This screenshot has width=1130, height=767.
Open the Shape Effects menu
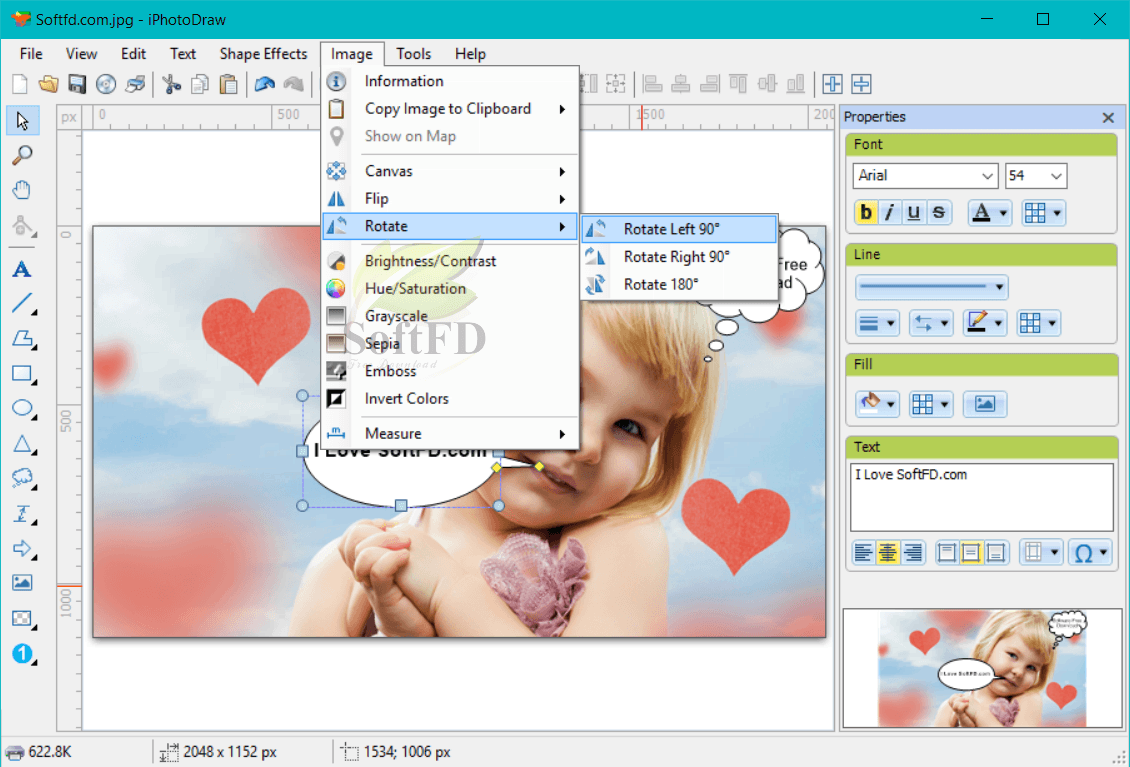263,54
